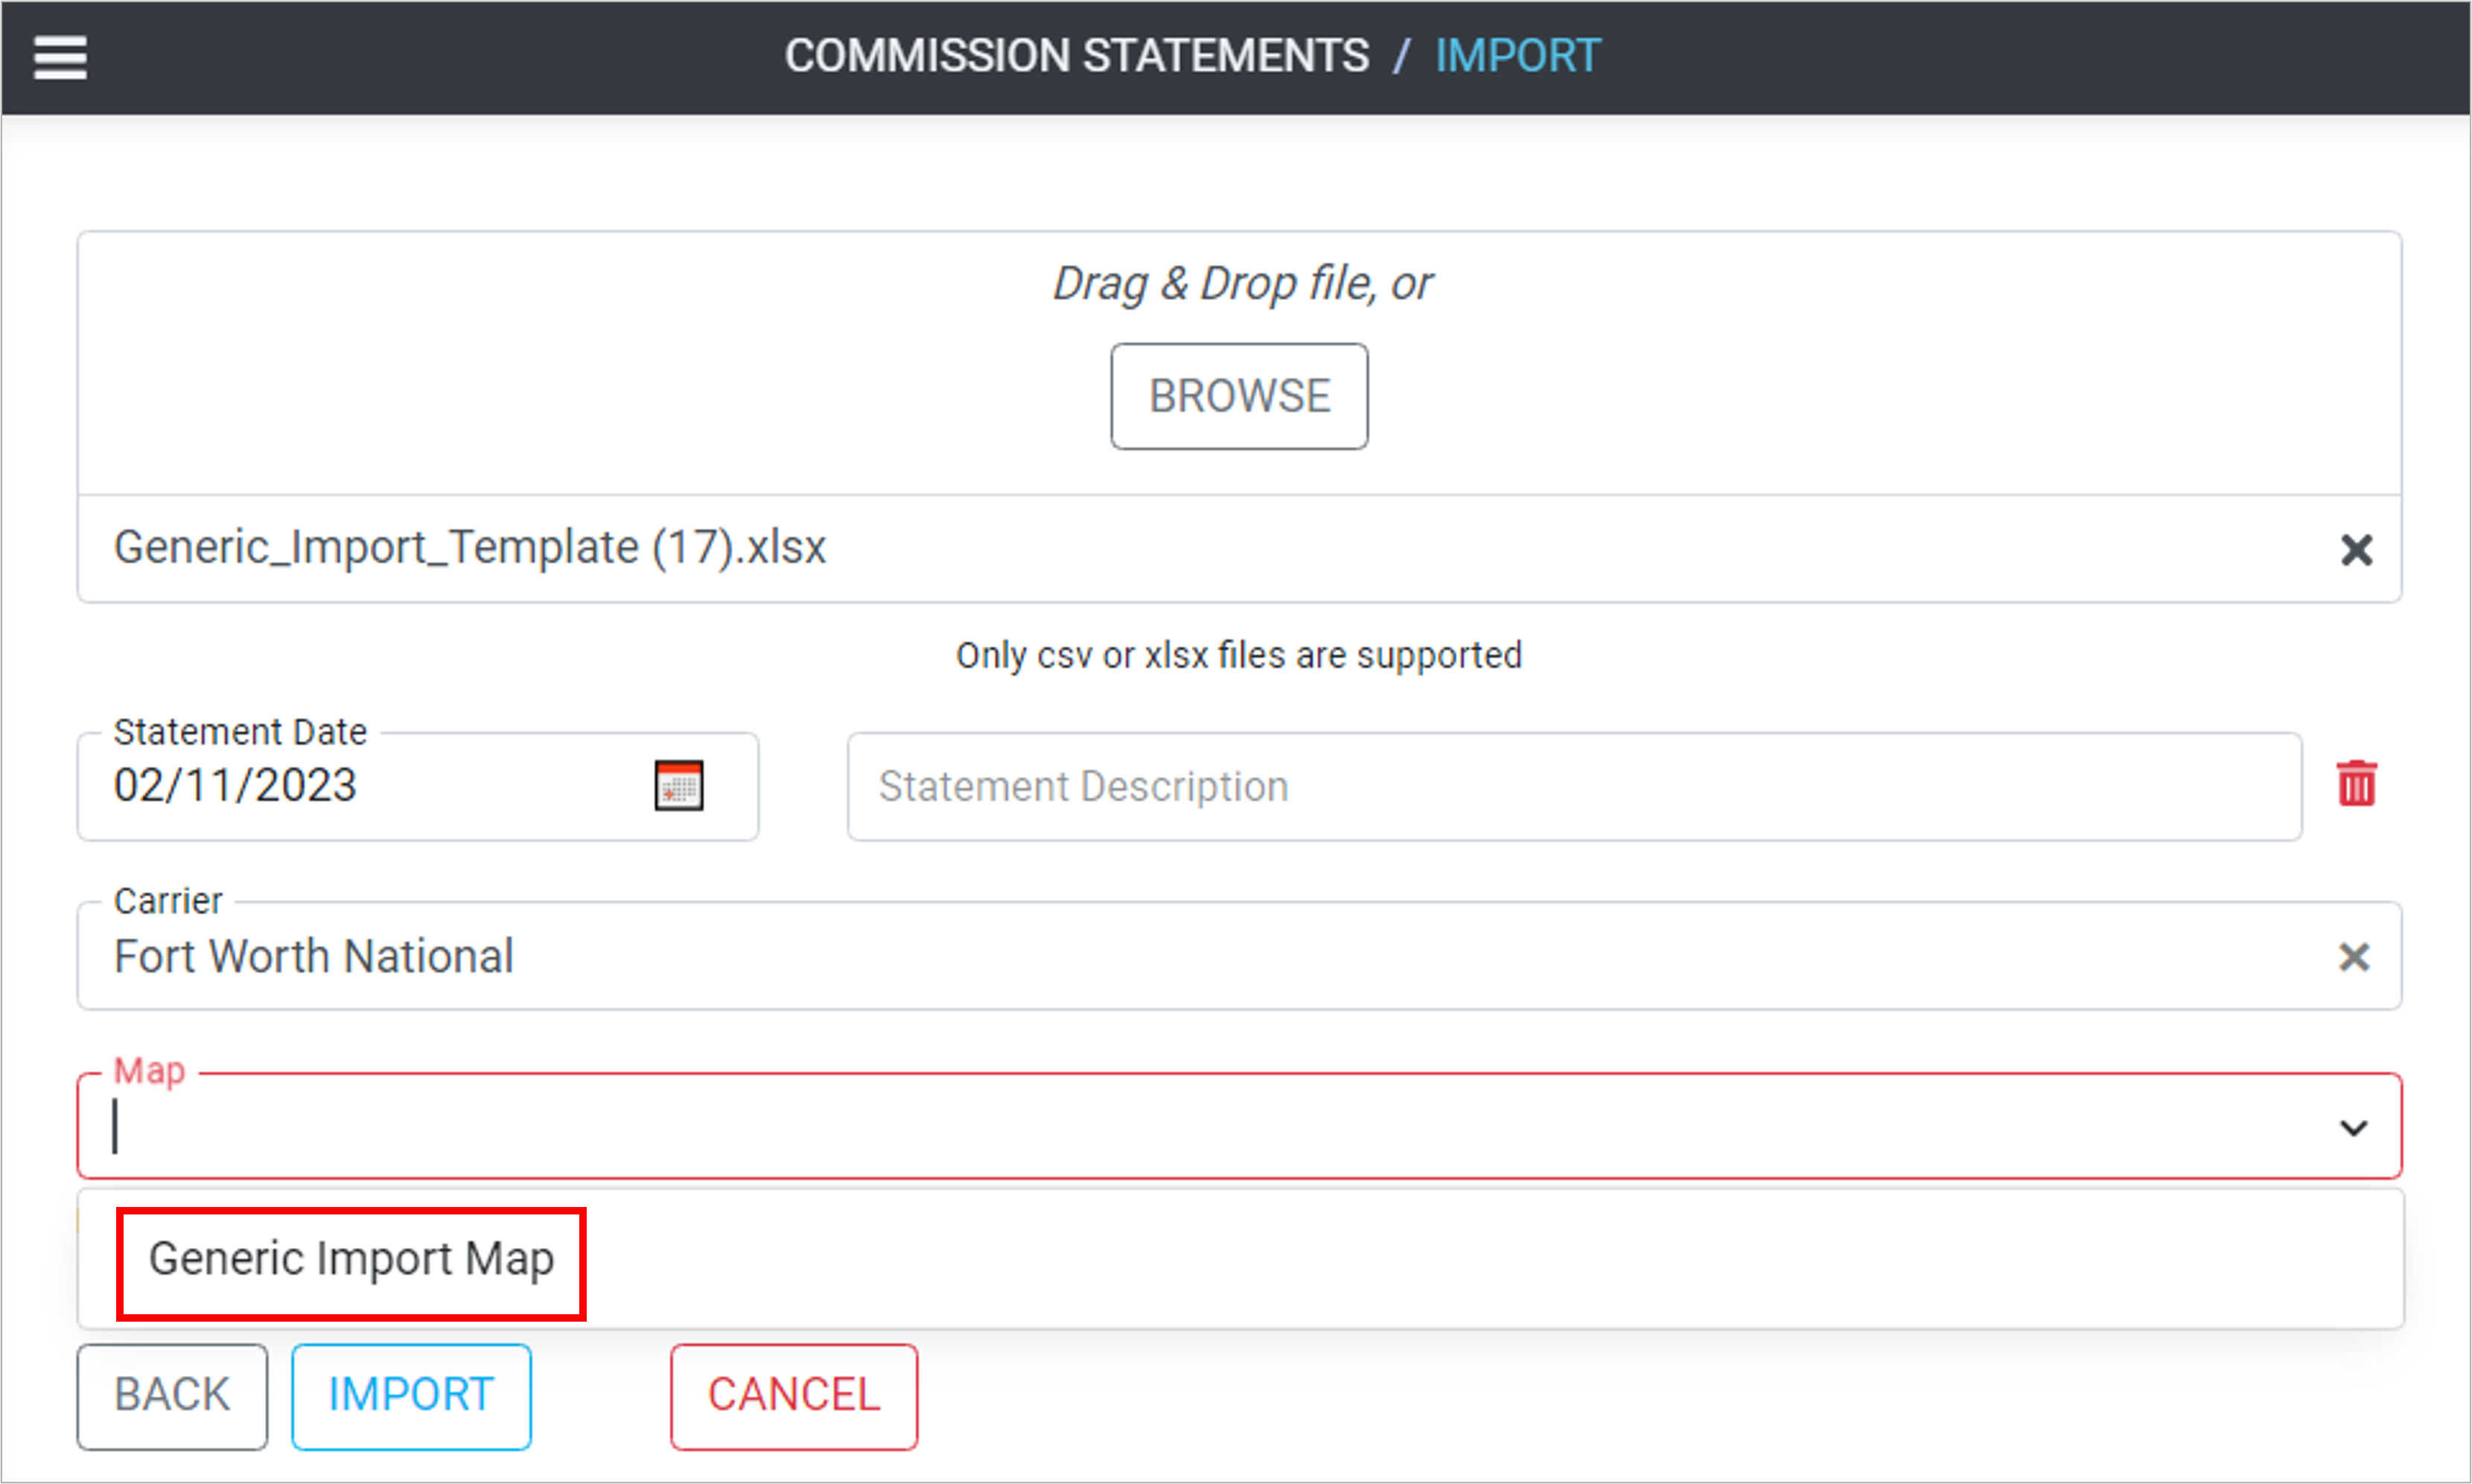Image resolution: width=2472 pixels, height=1484 pixels.
Task: Go back using the BACK button
Action: pos(172,1395)
